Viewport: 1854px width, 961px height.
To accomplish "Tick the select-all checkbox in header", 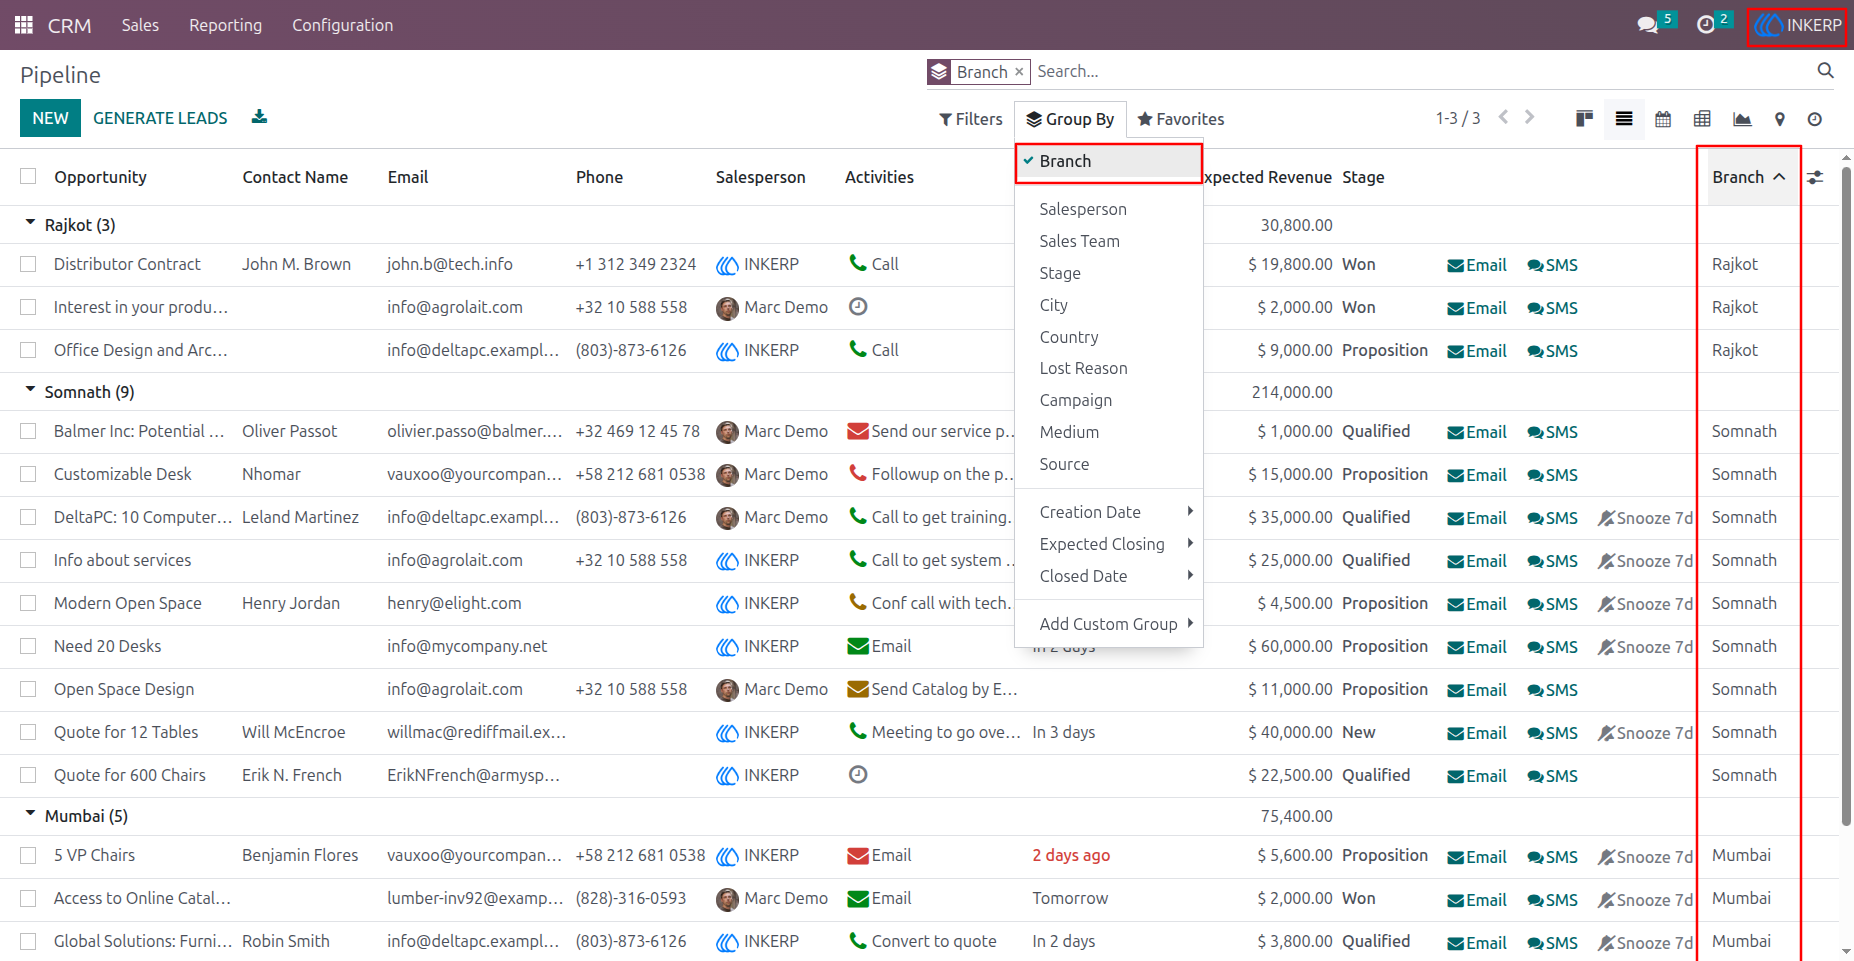I will [x=28, y=176].
